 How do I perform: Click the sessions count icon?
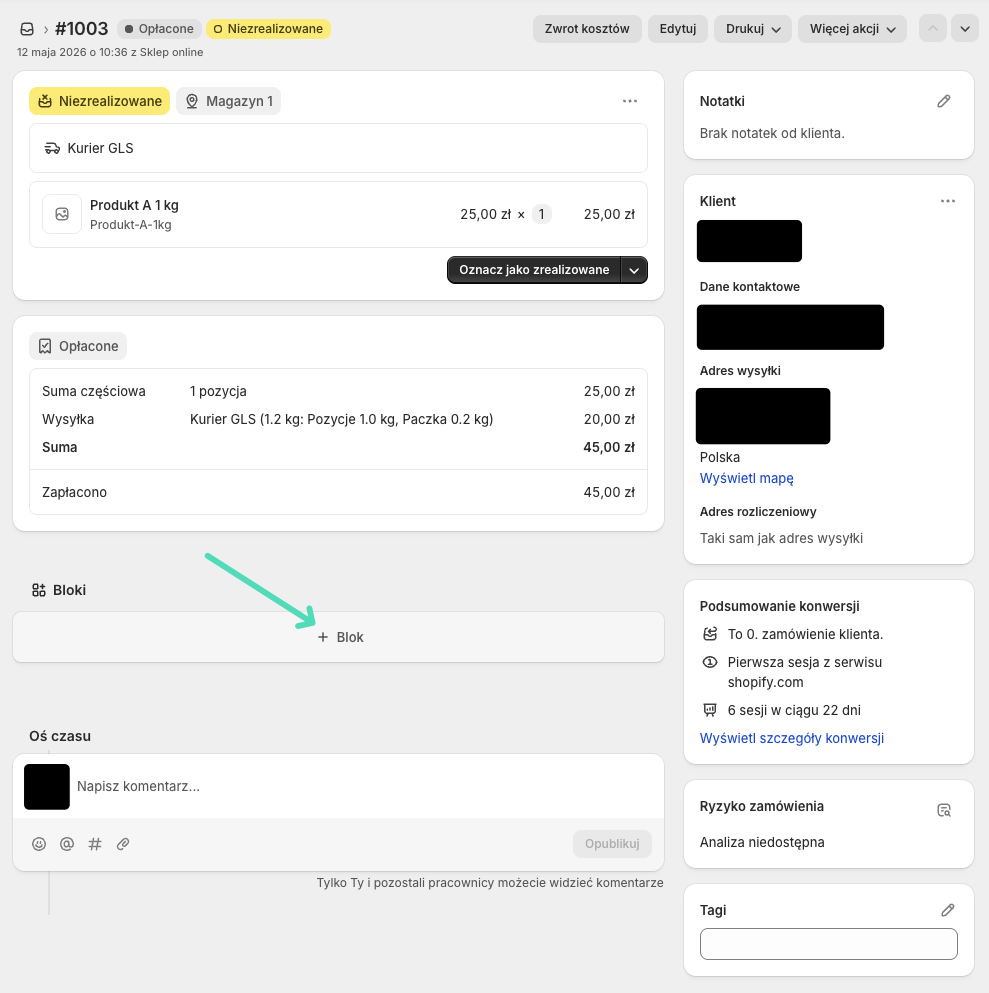click(710, 710)
